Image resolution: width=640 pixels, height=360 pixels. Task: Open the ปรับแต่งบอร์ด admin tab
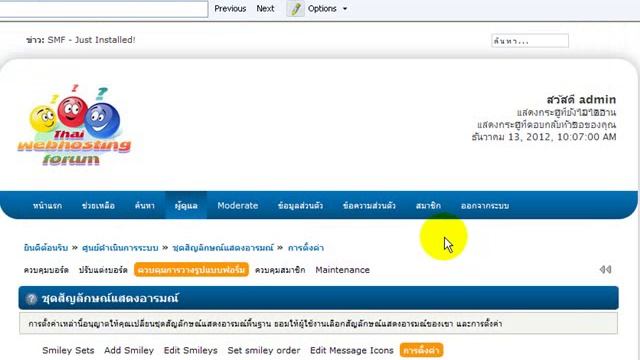[x=103, y=270]
